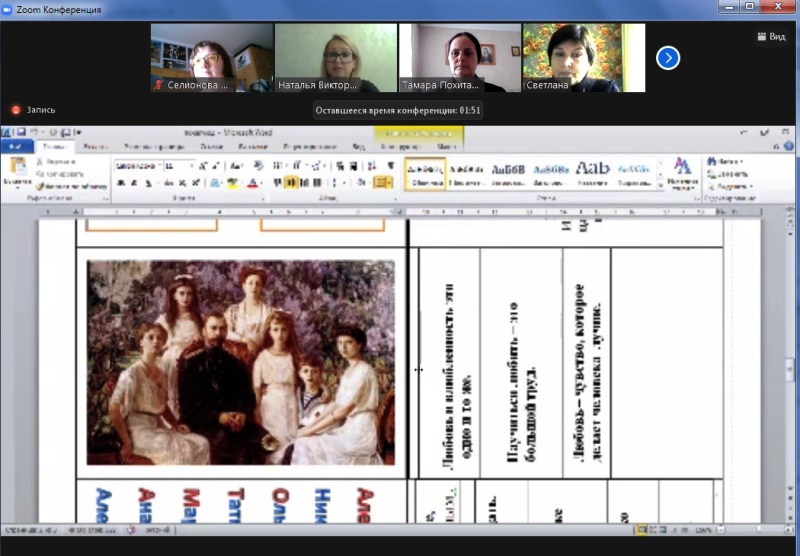Image resolution: width=800 pixels, height=556 pixels.
Task: Toggle the highlighted Center alignment
Action: coord(292,183)
